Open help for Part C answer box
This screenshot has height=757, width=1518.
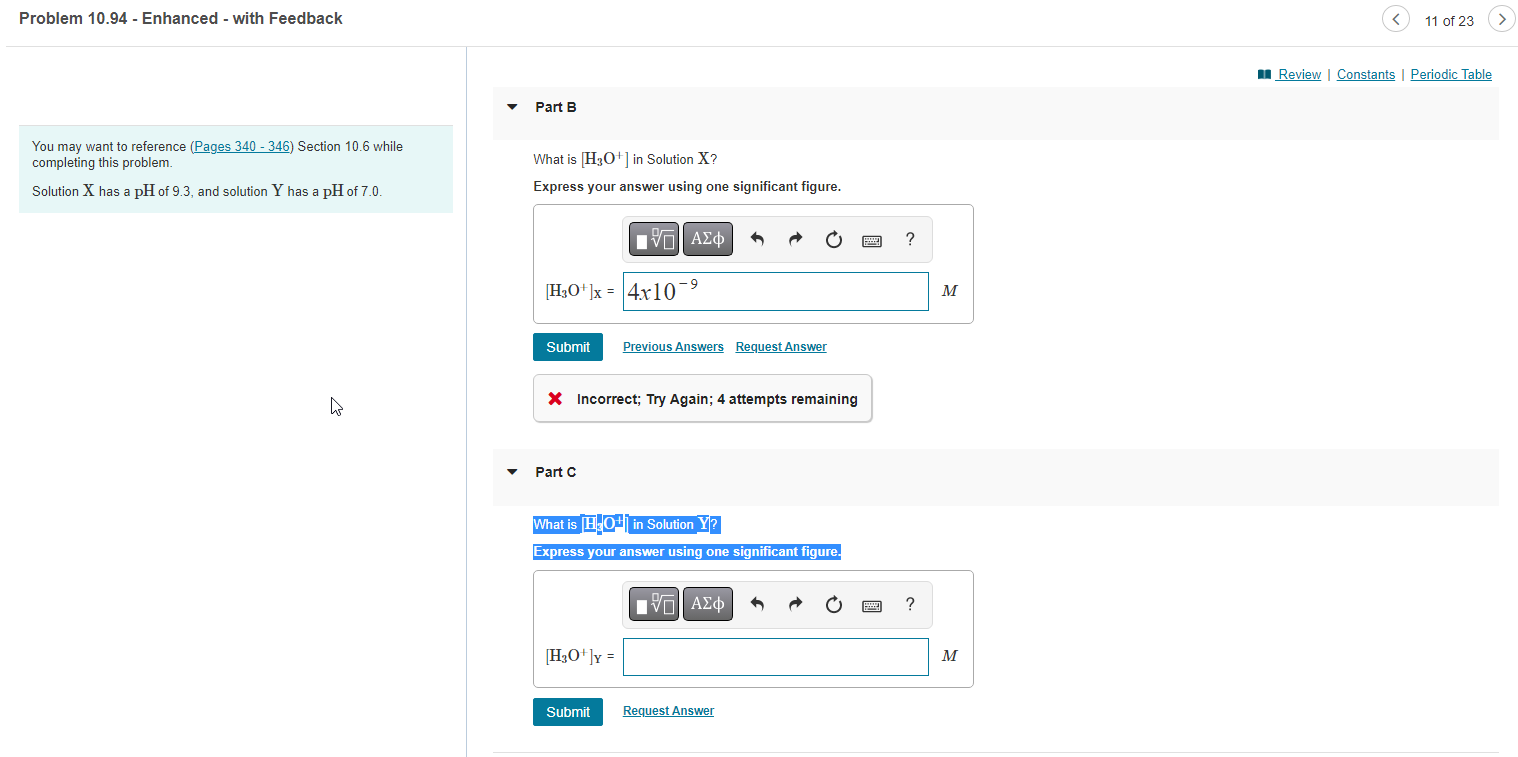pos(910,604)
